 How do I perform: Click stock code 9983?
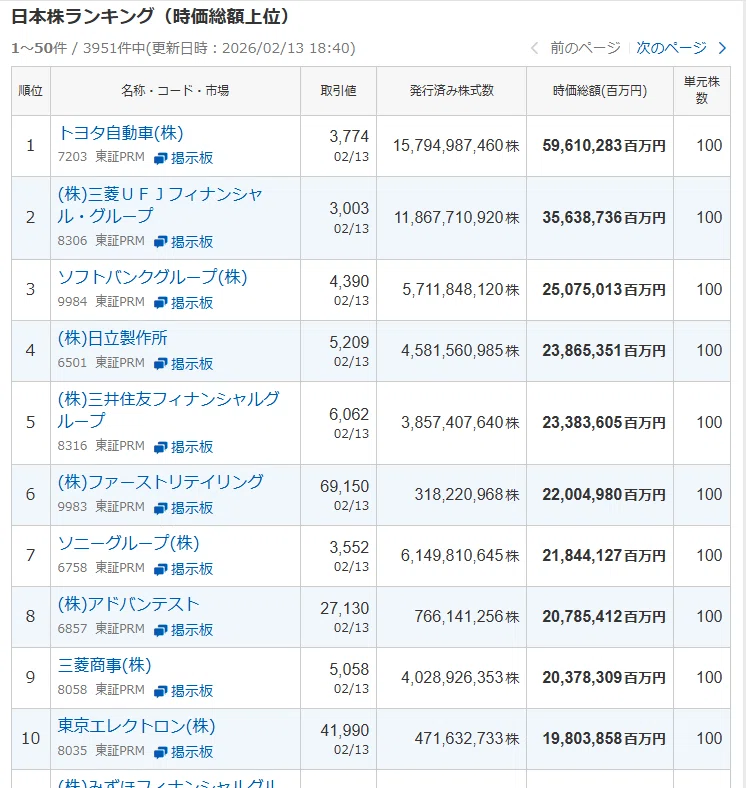[x=72, y=507]
